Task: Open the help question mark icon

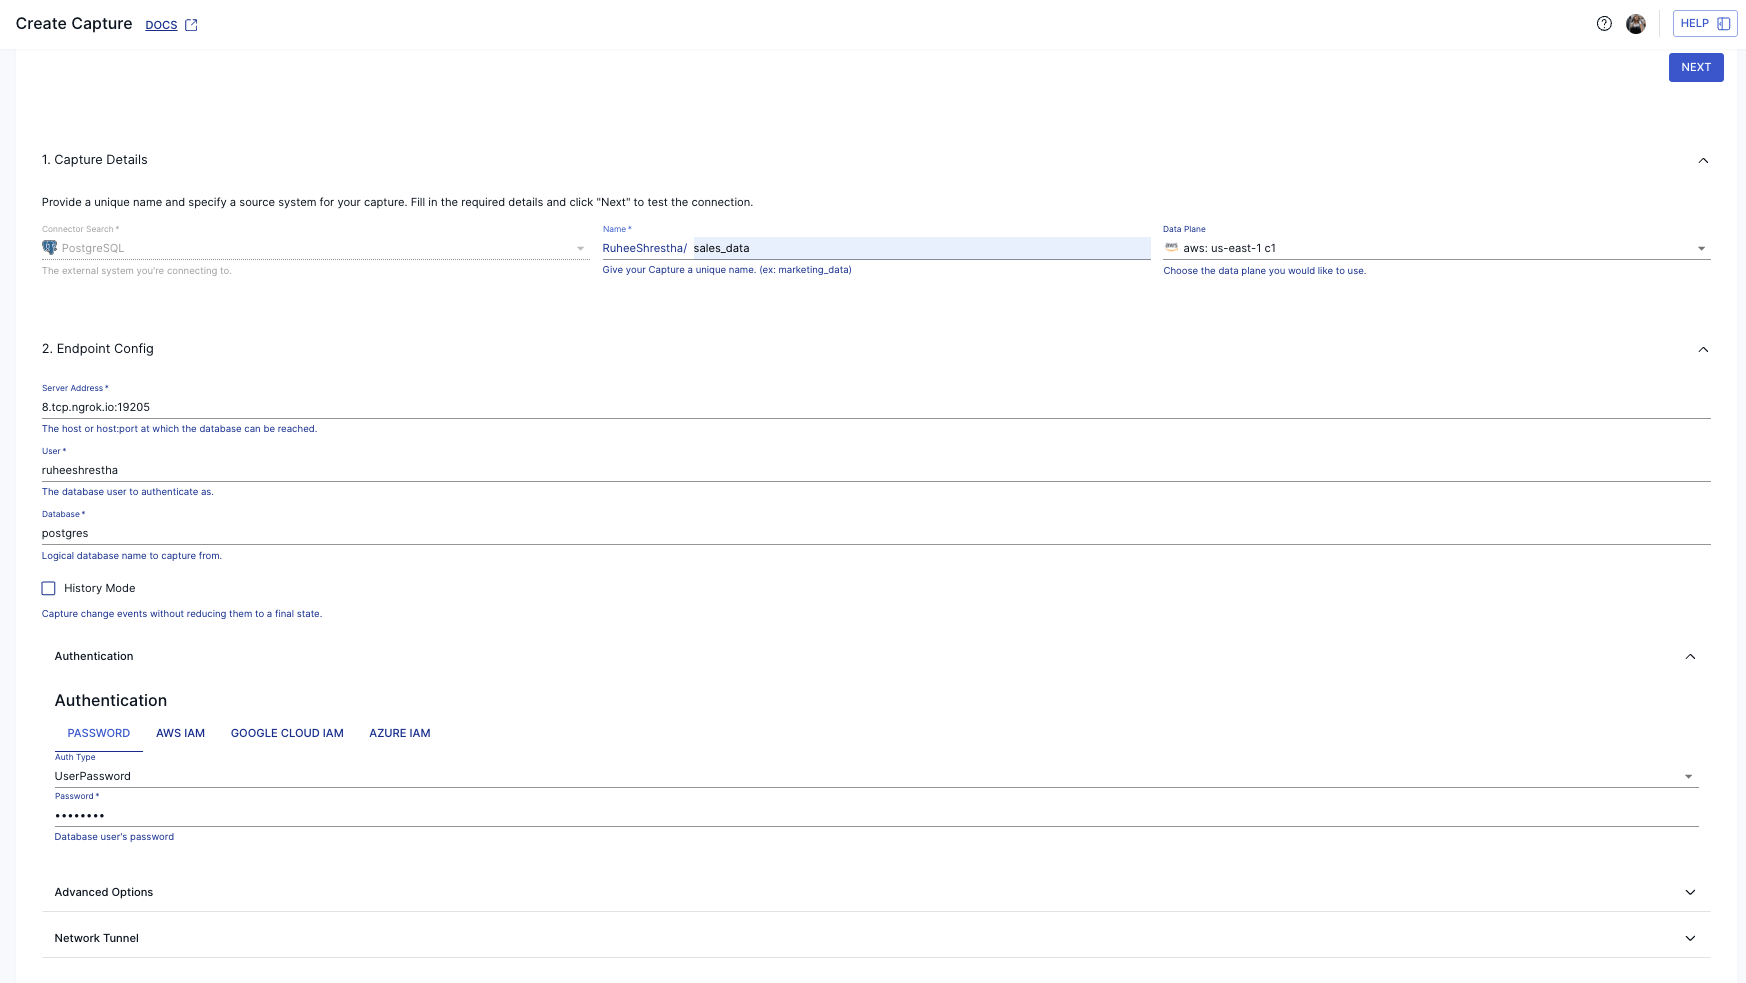Action: point(1602,22)
